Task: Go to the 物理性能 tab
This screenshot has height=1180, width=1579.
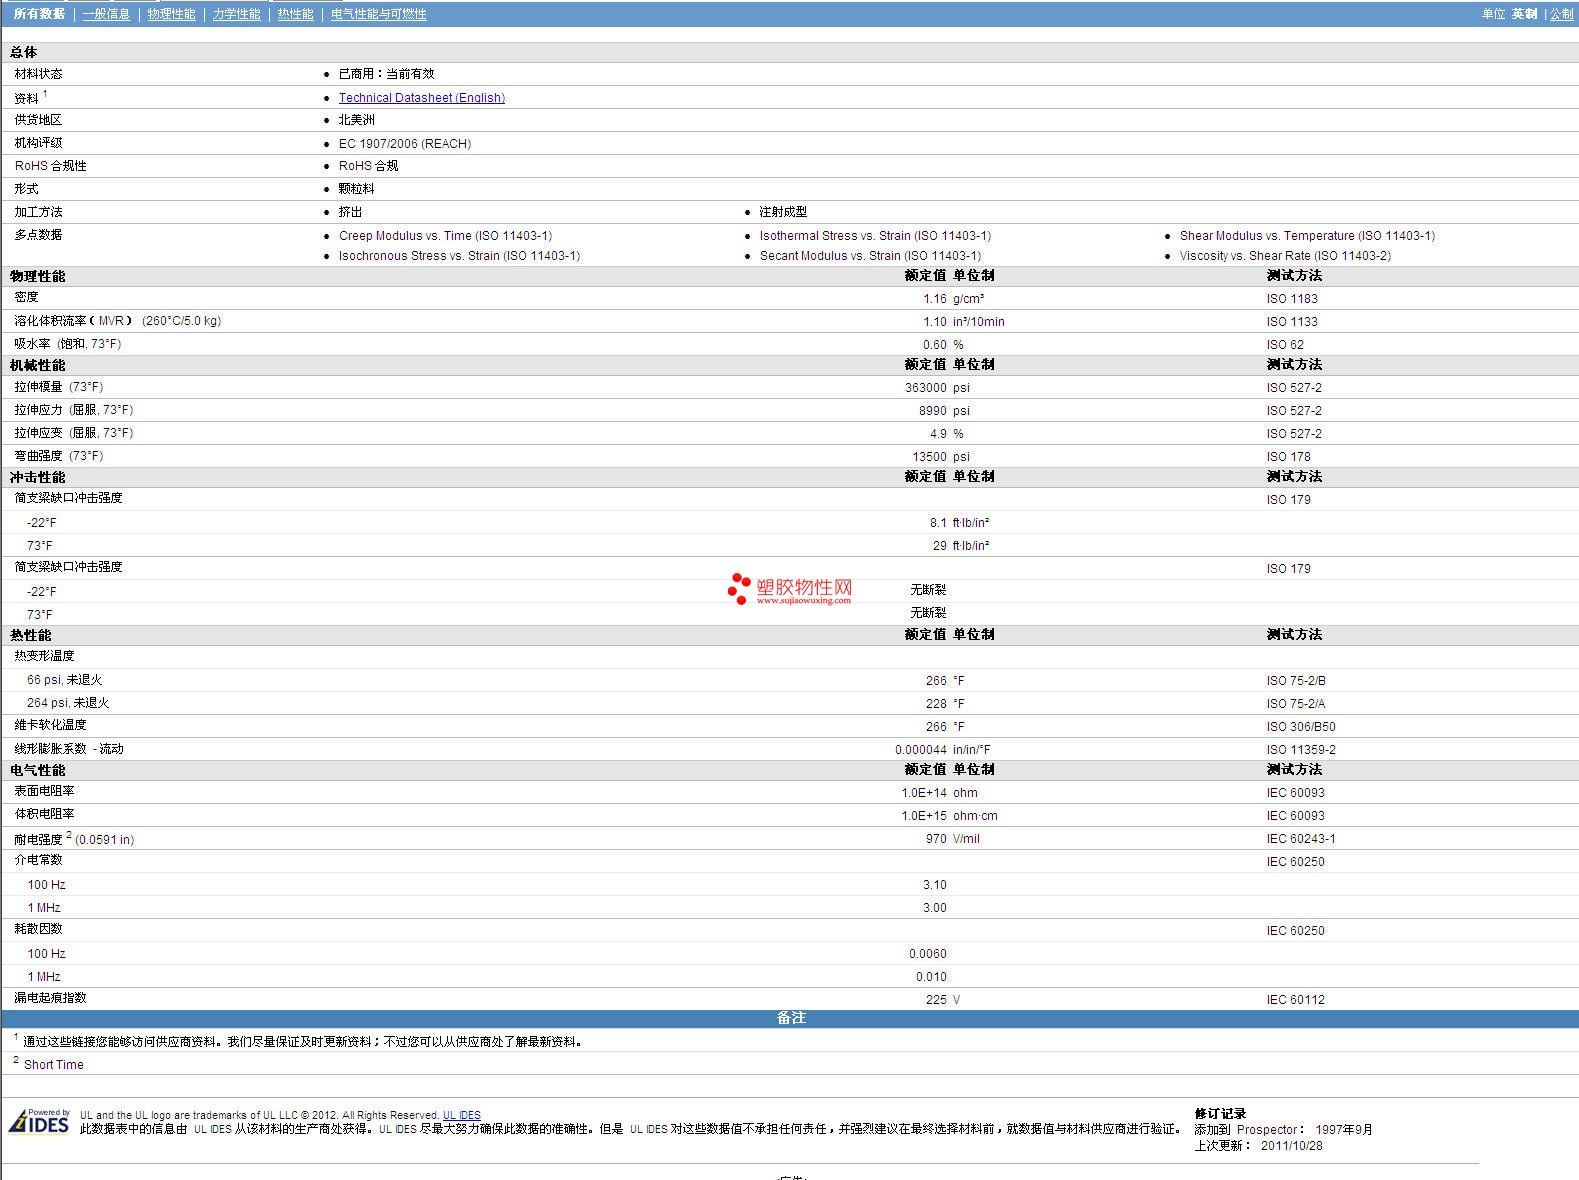Action: tap(171, 14)
